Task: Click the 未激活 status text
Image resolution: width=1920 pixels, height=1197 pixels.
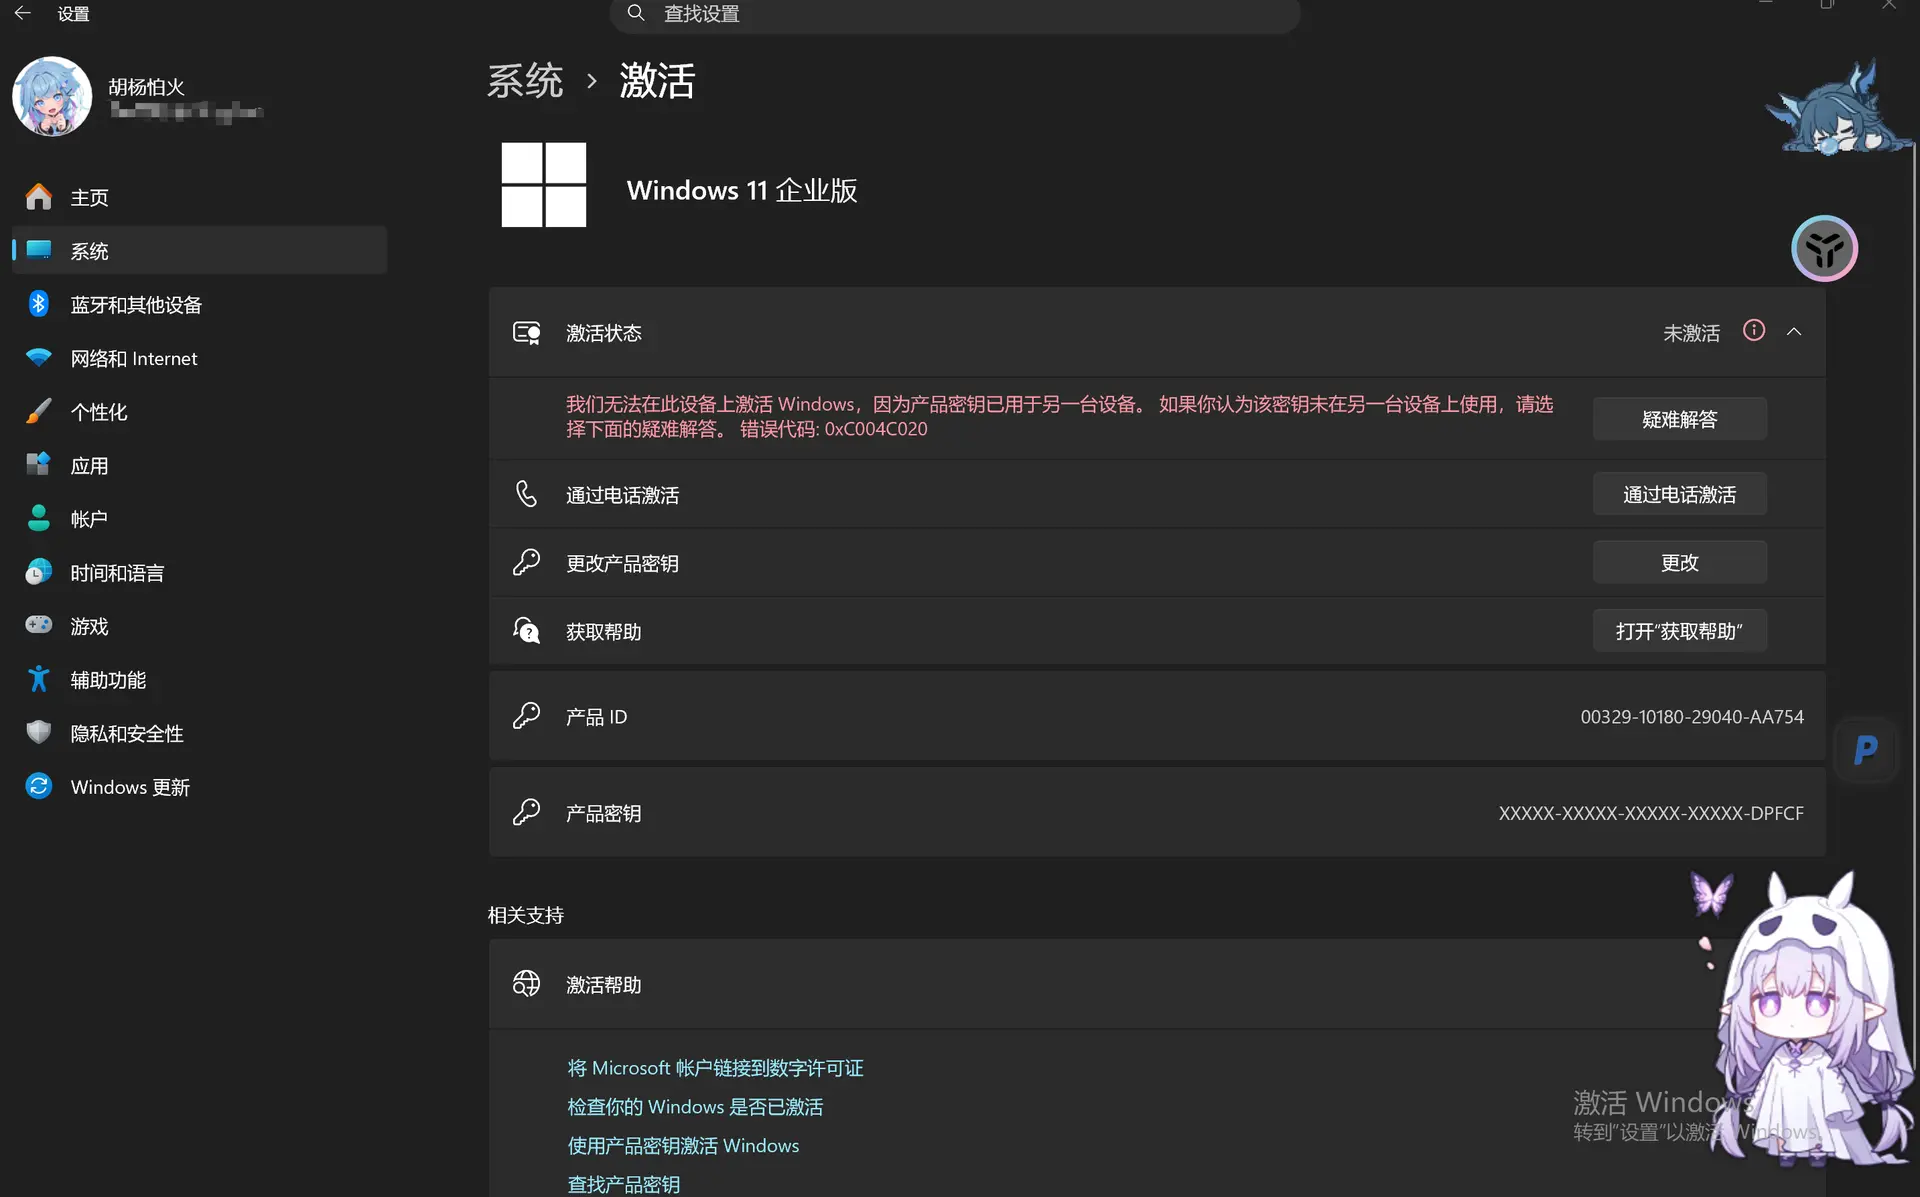Action: click(1691, 333)
